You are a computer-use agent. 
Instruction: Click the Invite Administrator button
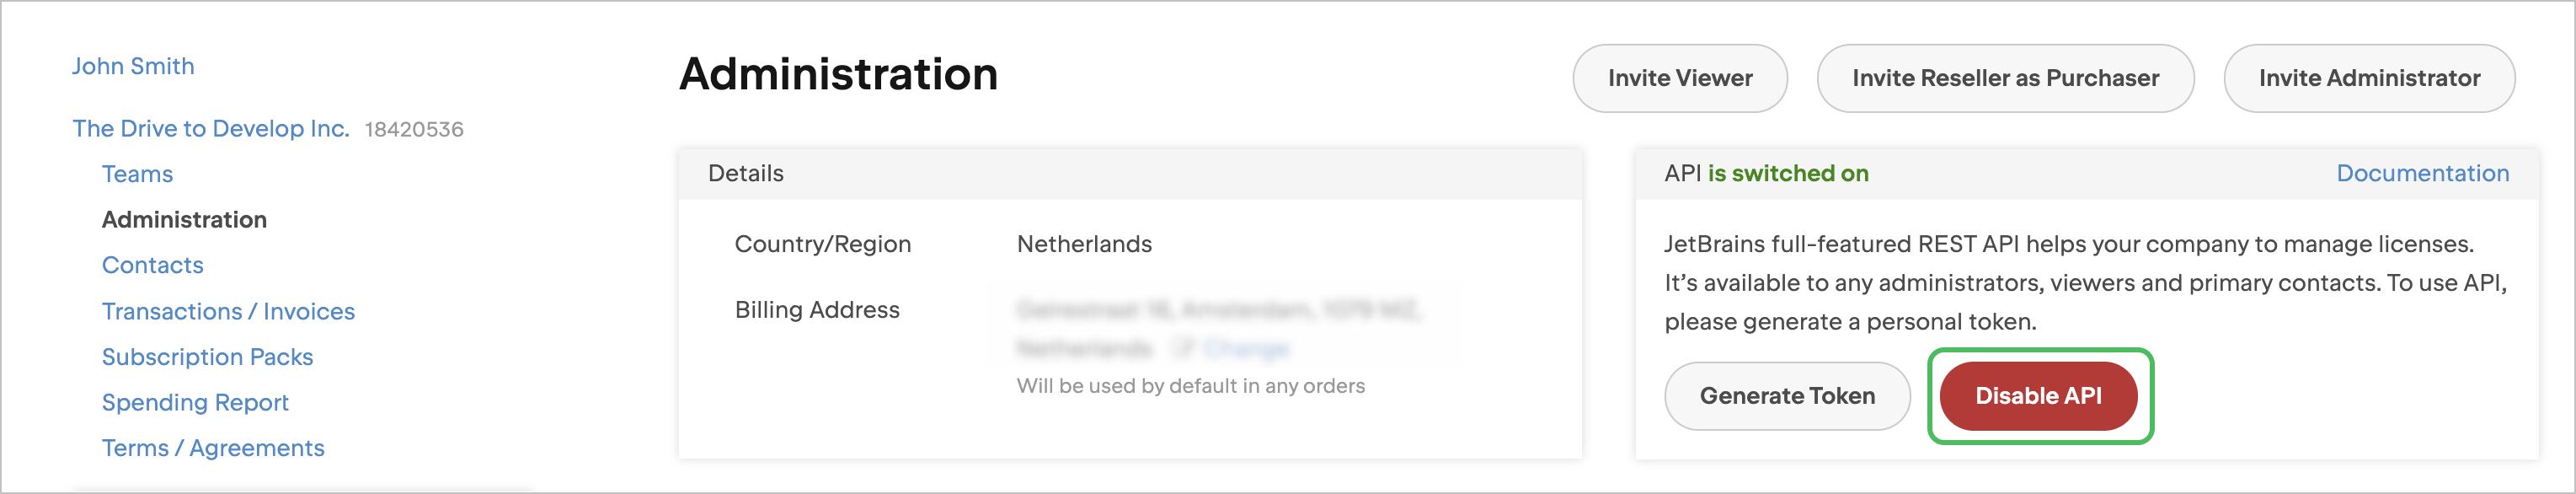pyautogui.click(x=2370, y=78)
